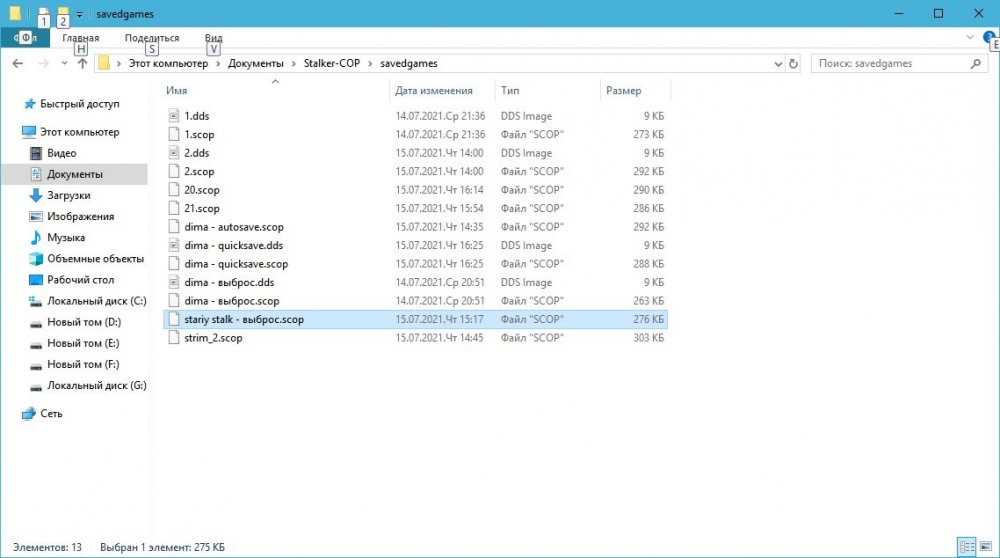This screenshot has width=1000, height=558.
Task: Open recent locations dropdown arrow
Action: [x=64, y=63]
